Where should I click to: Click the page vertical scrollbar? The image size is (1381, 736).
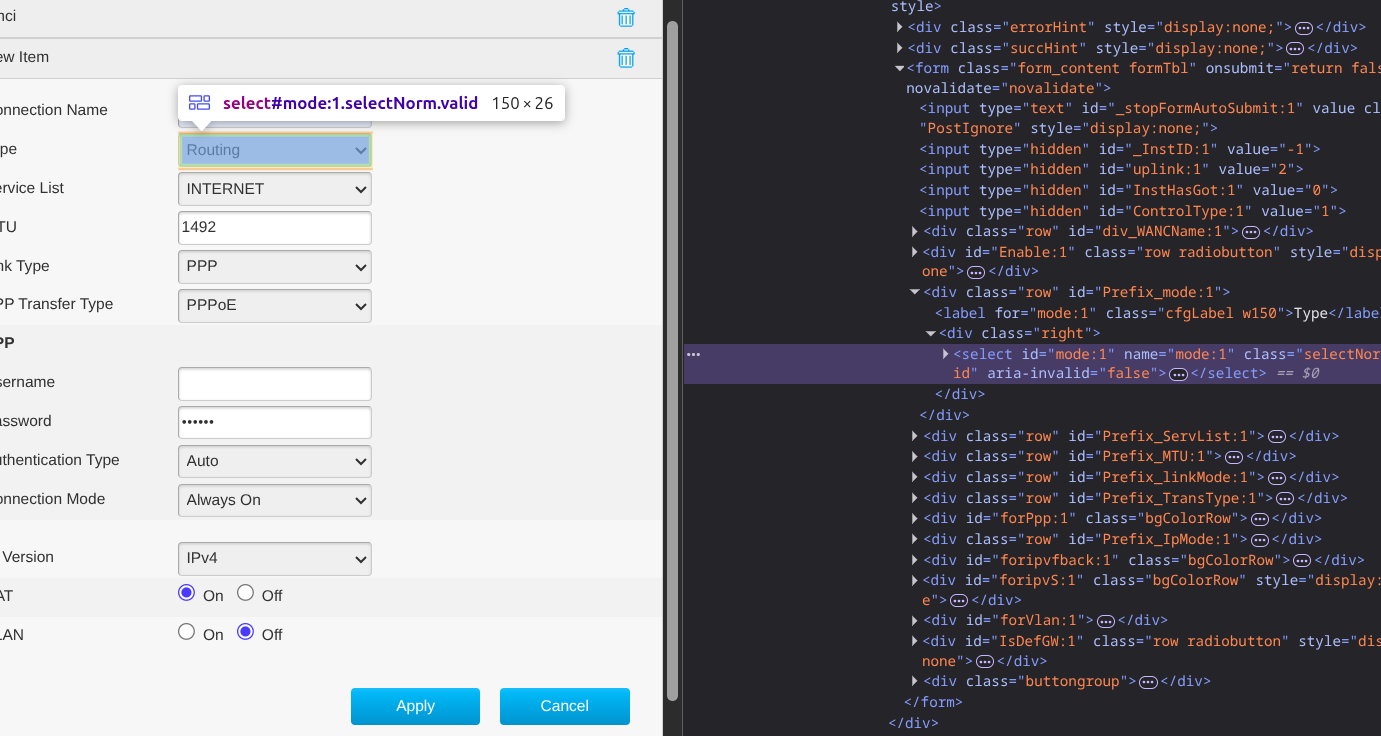(x=672, y=360)
